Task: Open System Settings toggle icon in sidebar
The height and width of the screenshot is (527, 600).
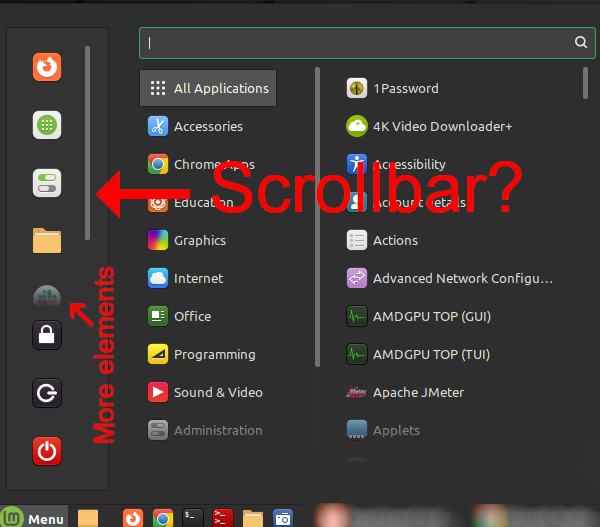Action: point(47,183)
